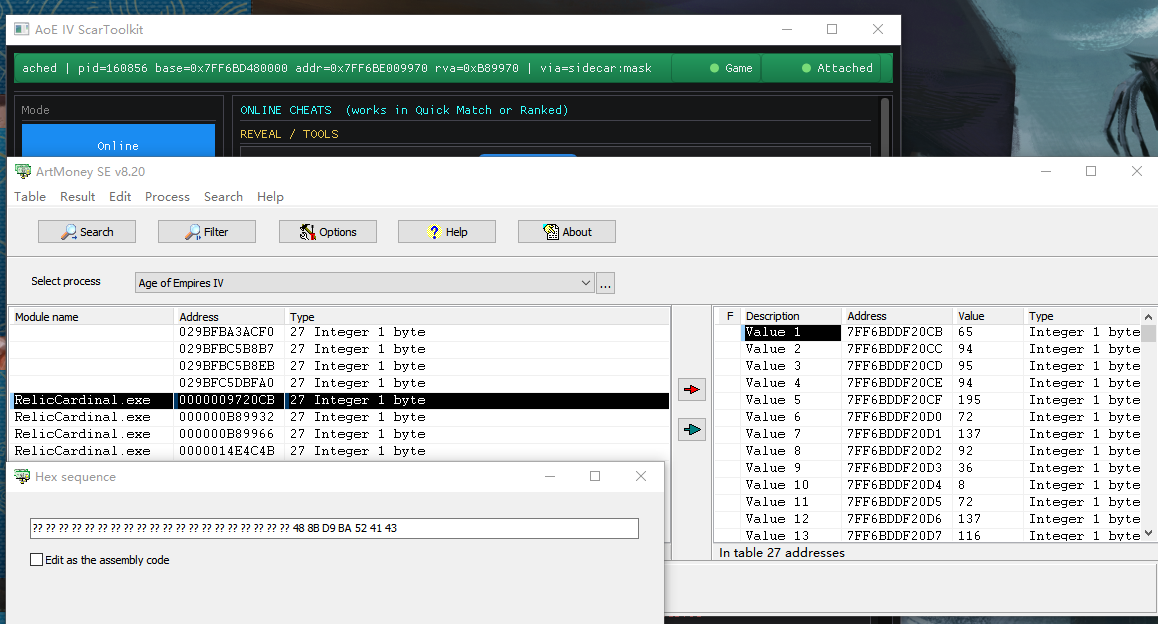Select row with address 029BFBC5B8B7

click(340, 349)
